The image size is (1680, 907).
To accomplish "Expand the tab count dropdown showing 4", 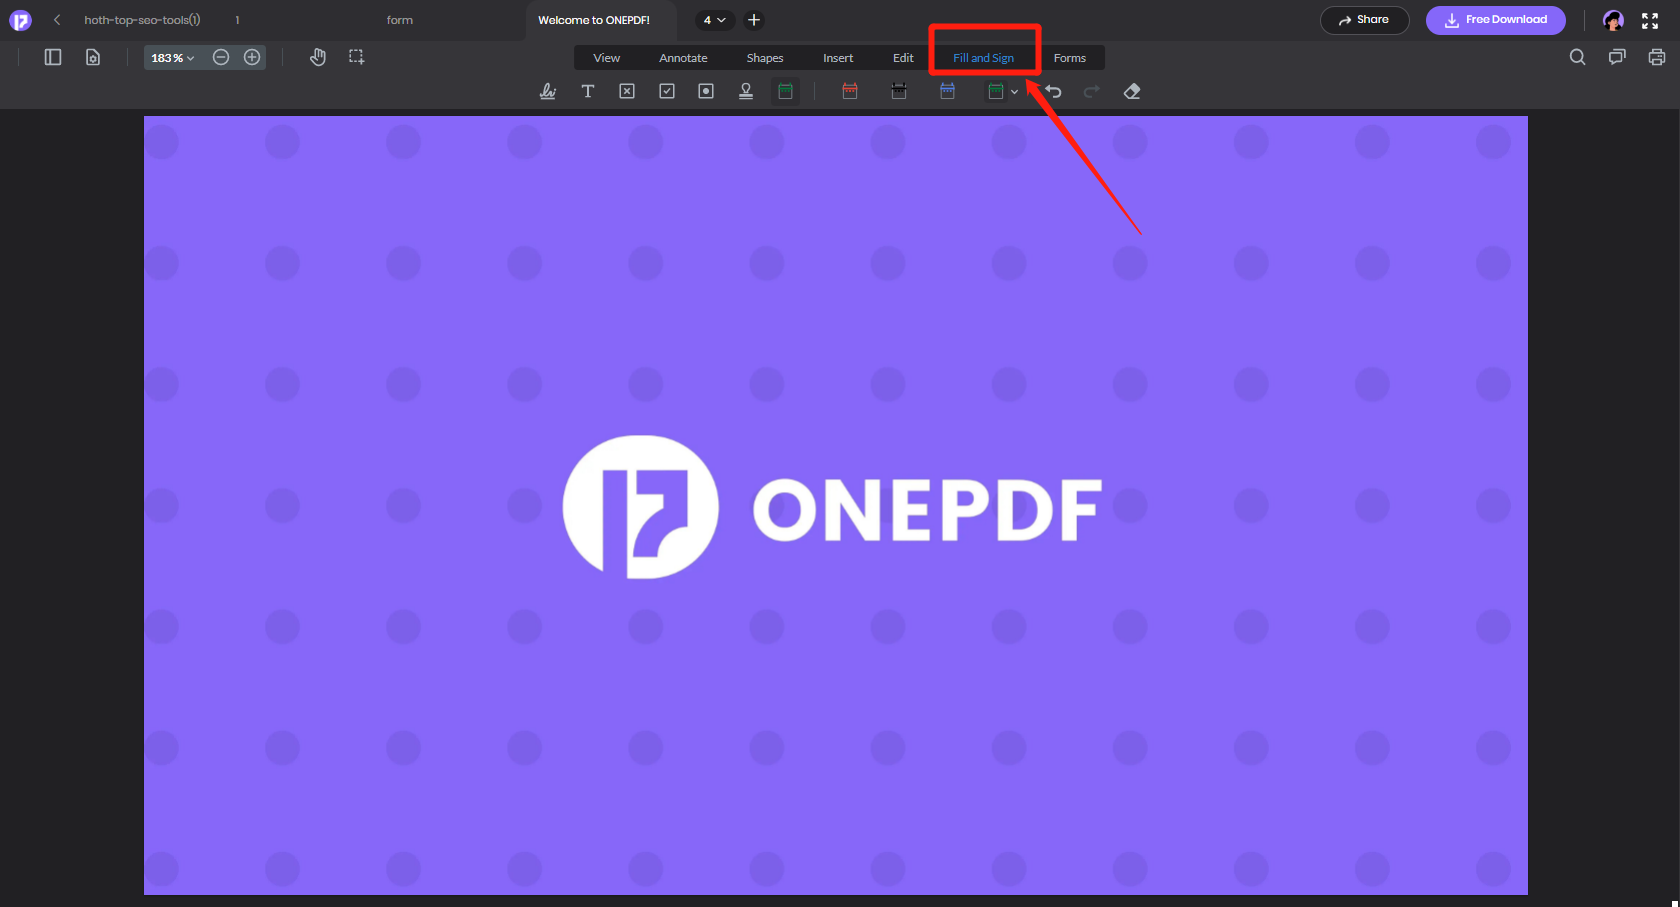I will (x=714, y=20).
